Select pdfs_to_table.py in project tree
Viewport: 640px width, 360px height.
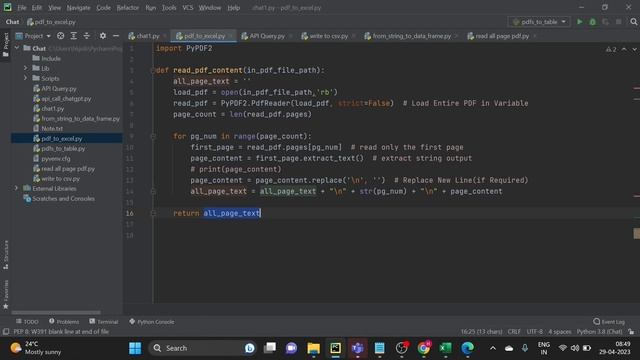59,149
